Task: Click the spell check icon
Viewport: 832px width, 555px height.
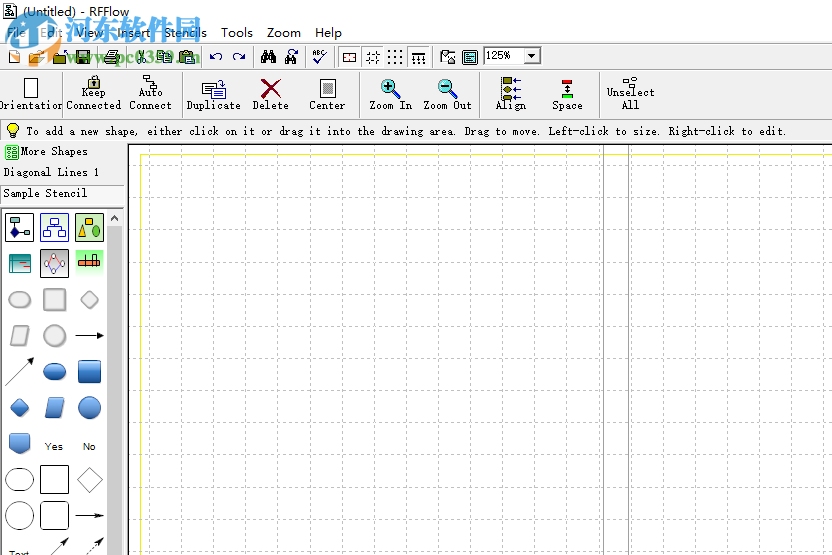Action: click(x=319, y=57)
